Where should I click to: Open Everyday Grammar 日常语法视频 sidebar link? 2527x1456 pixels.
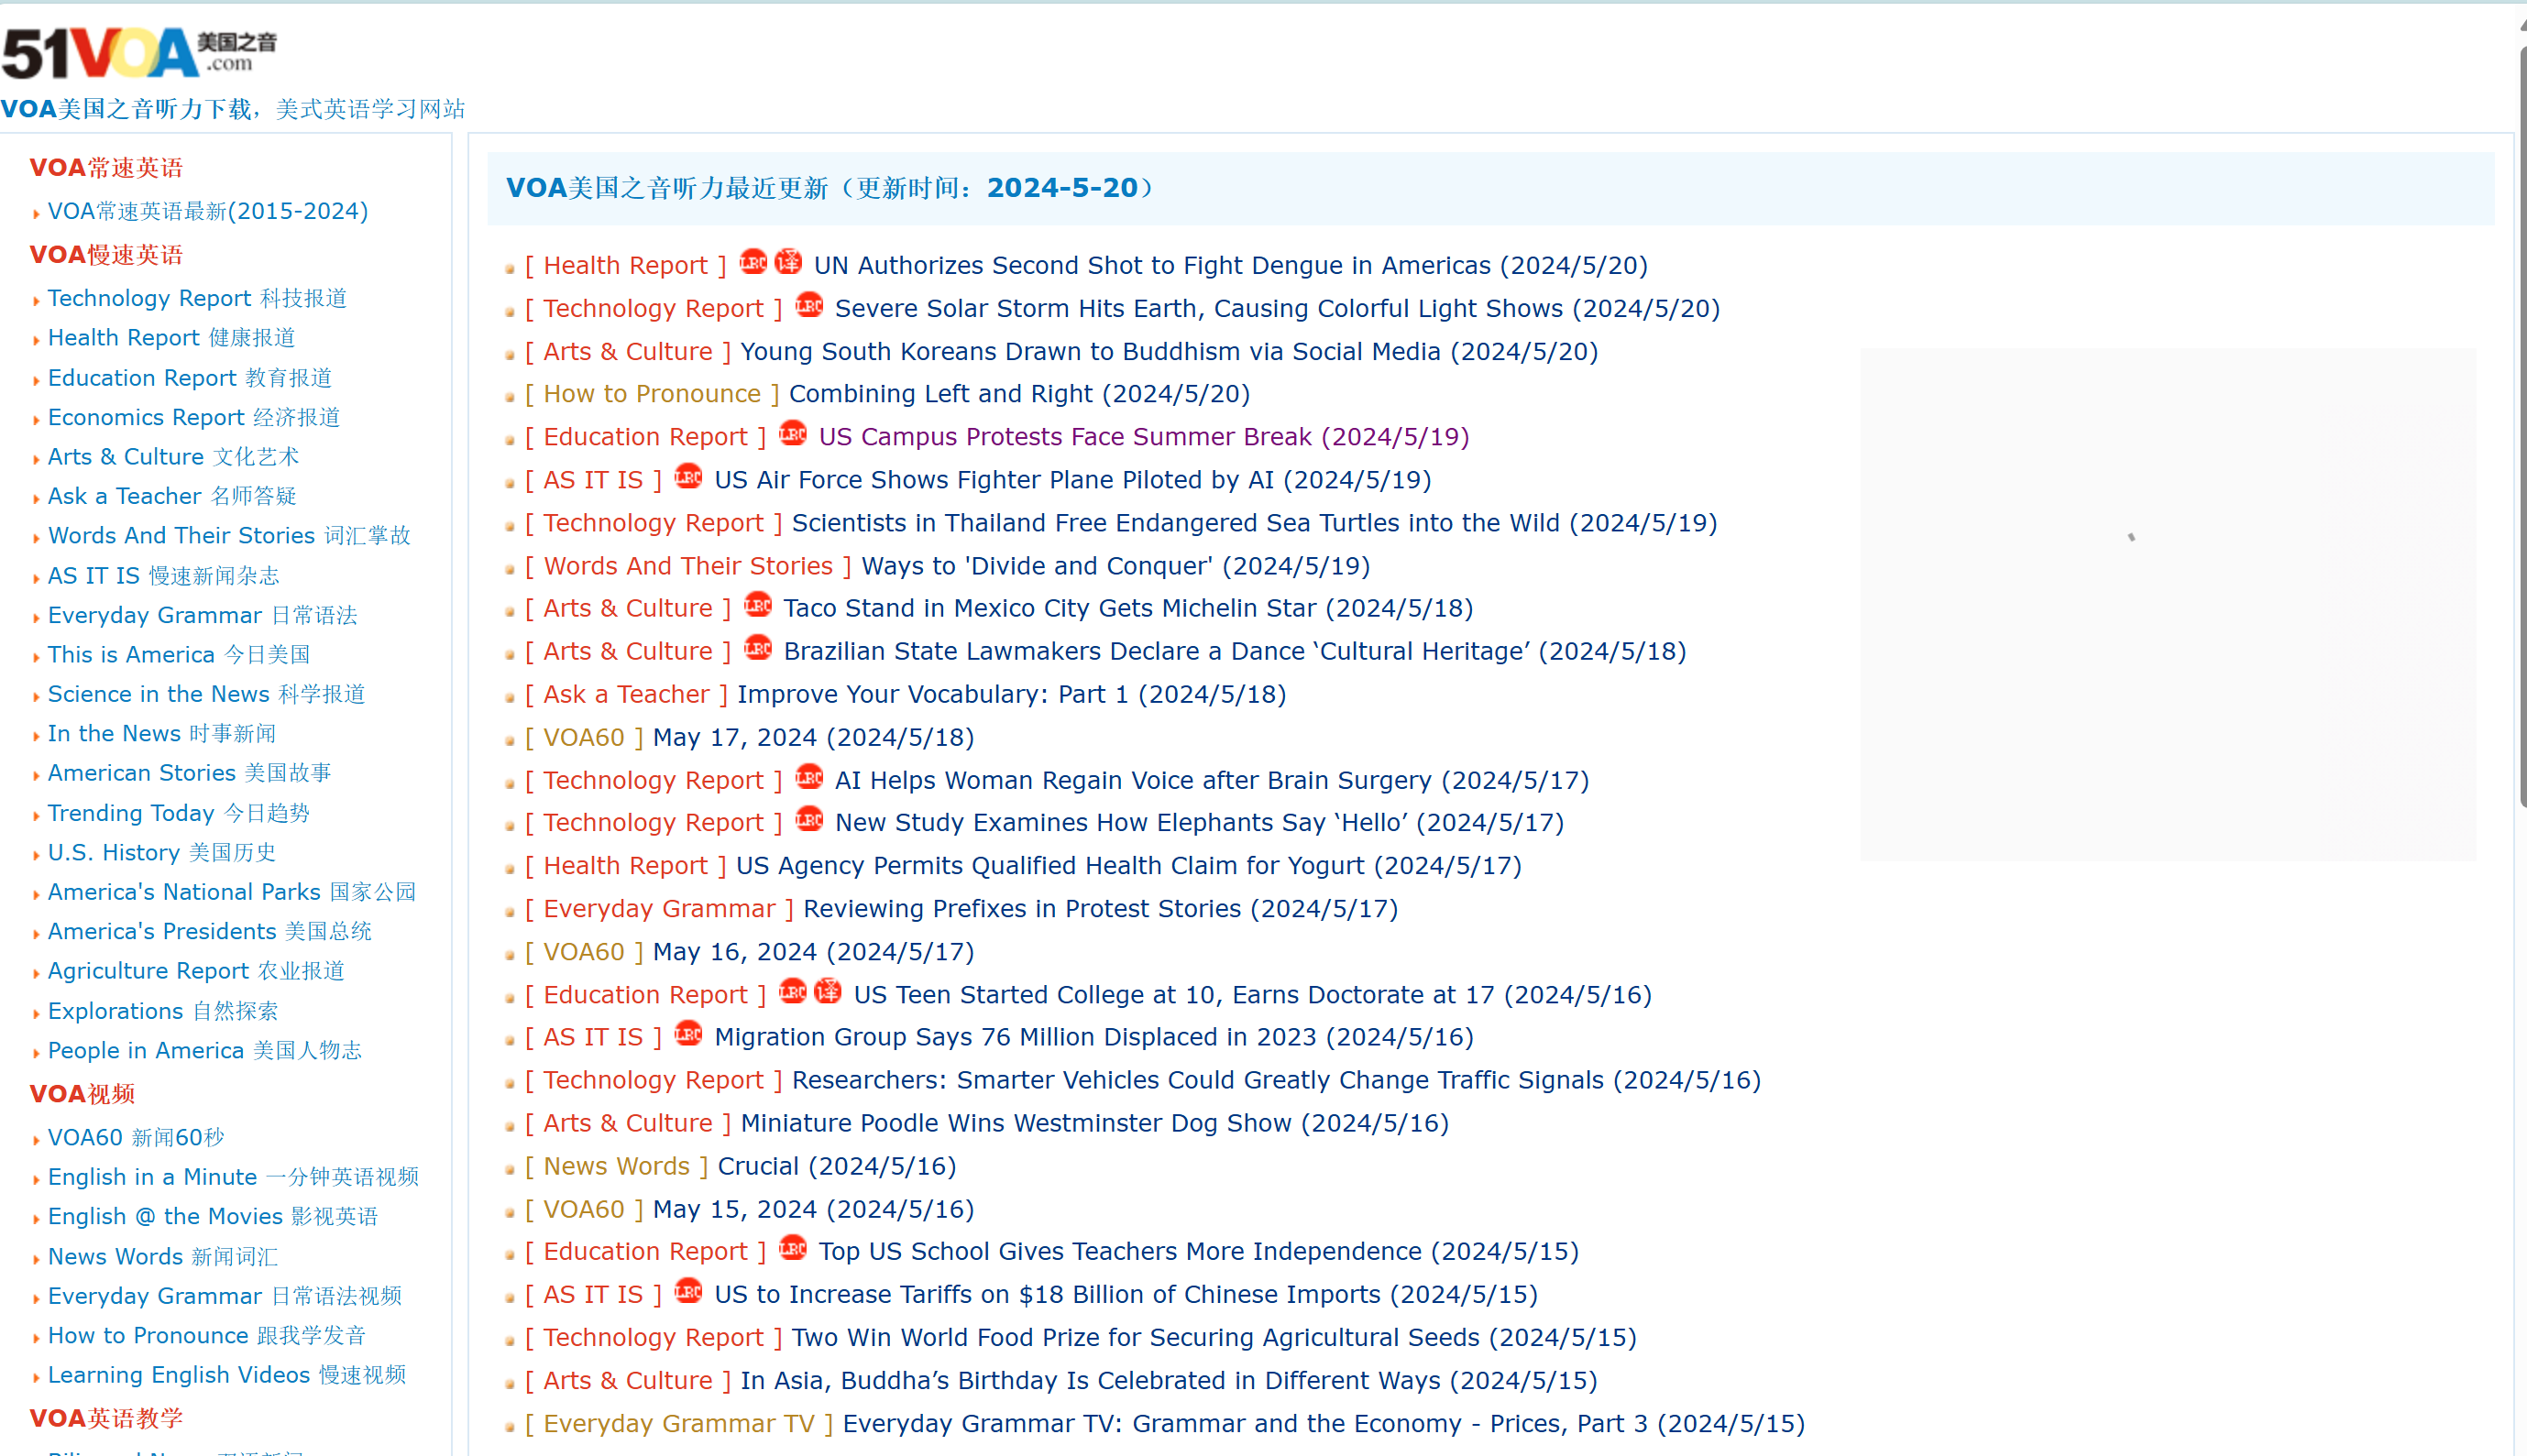[225, 1296]
